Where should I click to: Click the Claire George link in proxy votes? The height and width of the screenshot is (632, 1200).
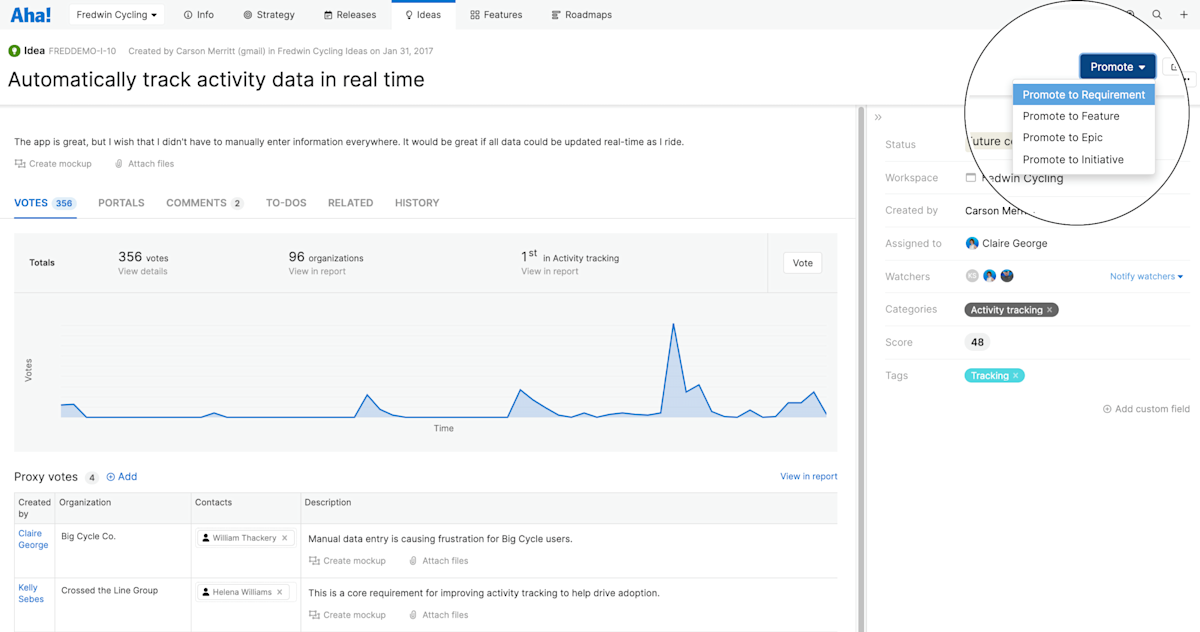pyautogui.click(x=33, y=540)
